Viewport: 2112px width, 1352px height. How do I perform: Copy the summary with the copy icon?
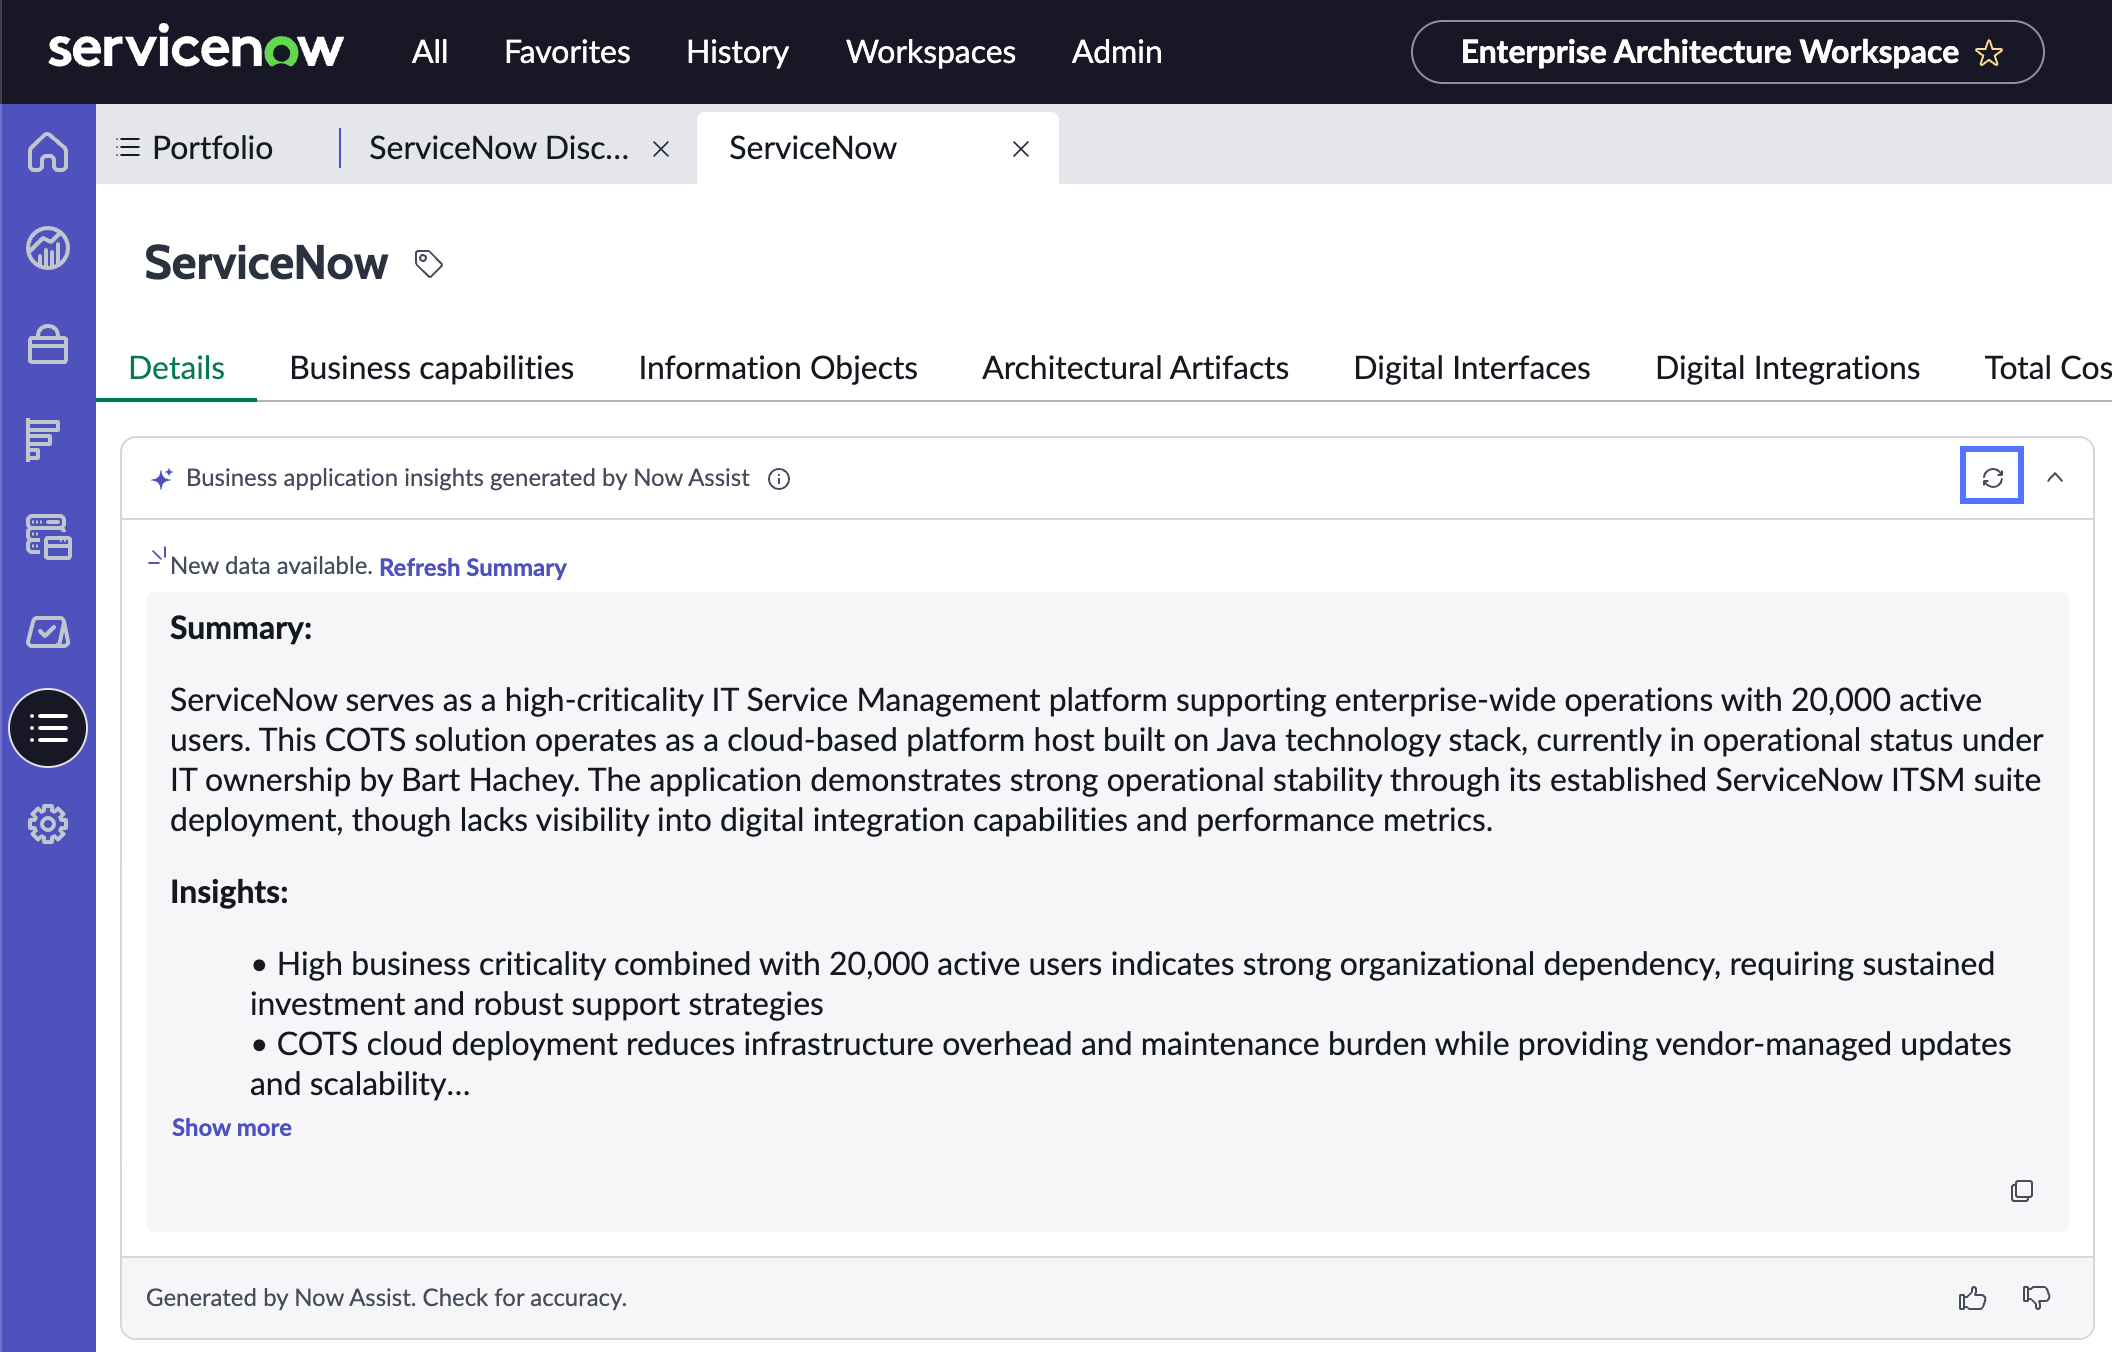coord(2022,1191)
